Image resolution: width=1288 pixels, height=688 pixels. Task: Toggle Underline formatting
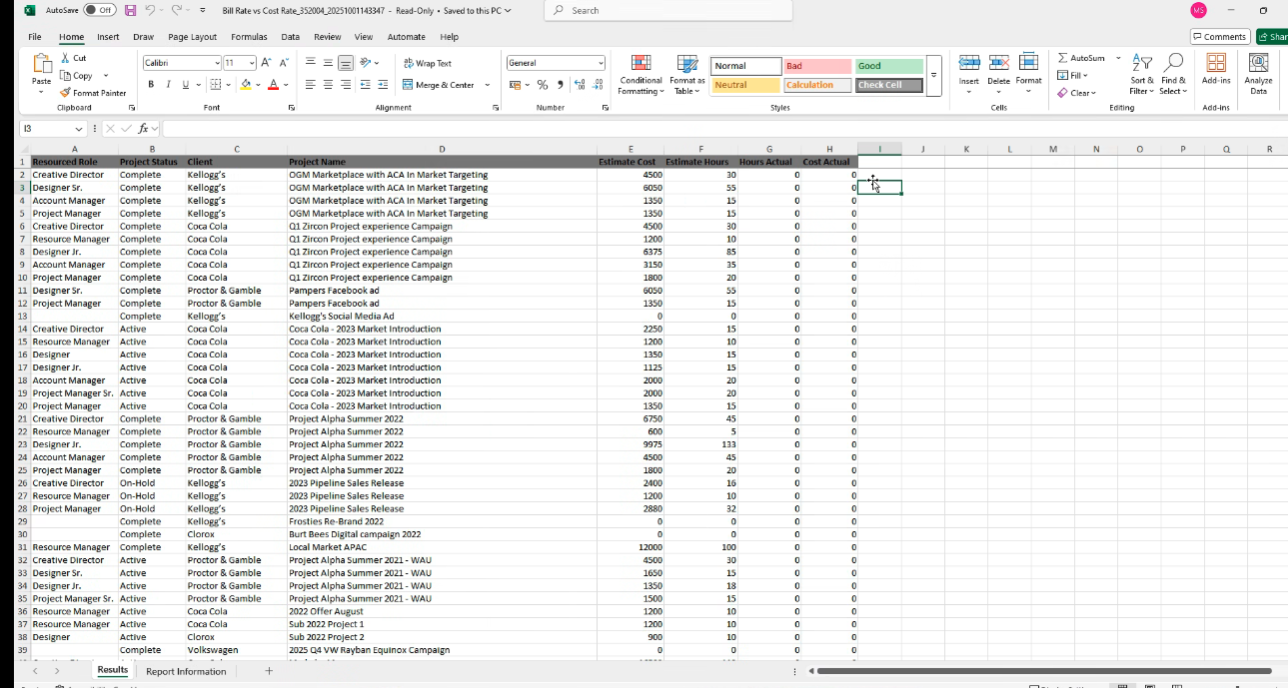pos(185,85)
